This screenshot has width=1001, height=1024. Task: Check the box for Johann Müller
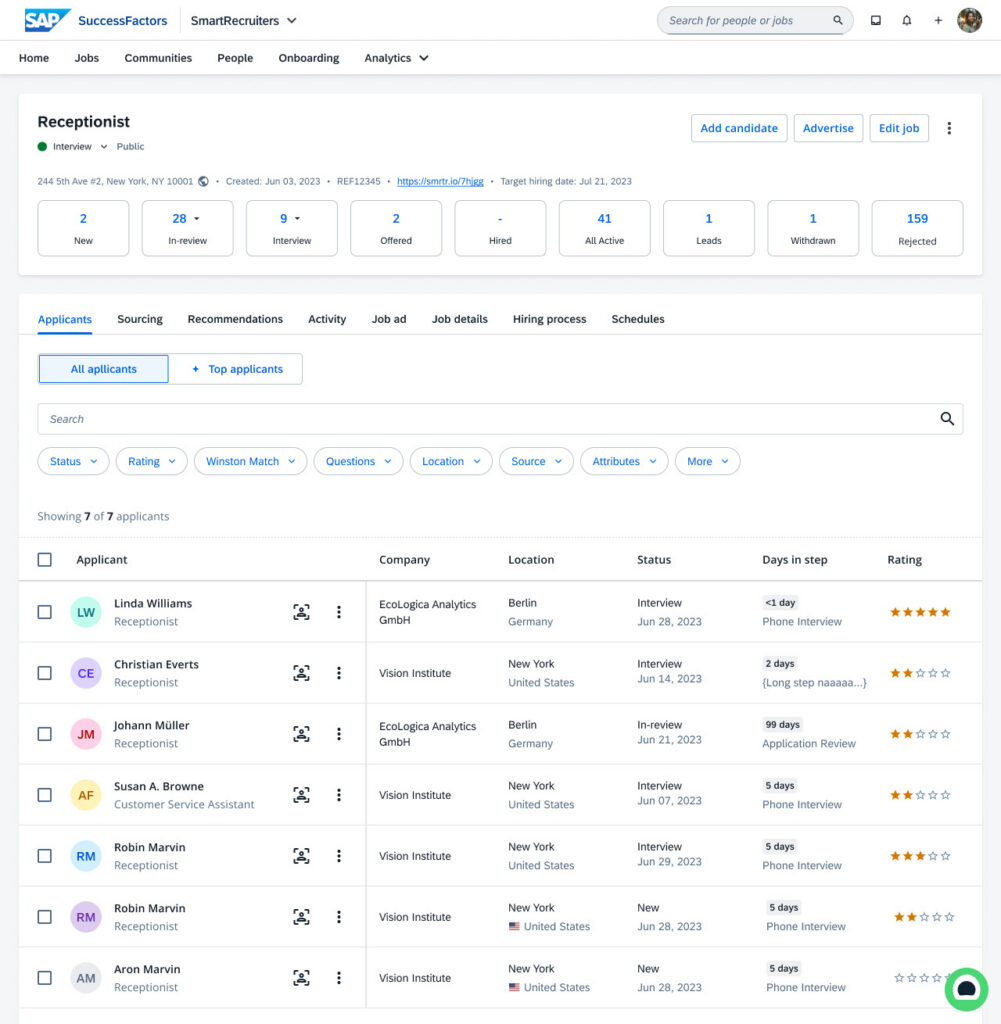click(45, 734)
